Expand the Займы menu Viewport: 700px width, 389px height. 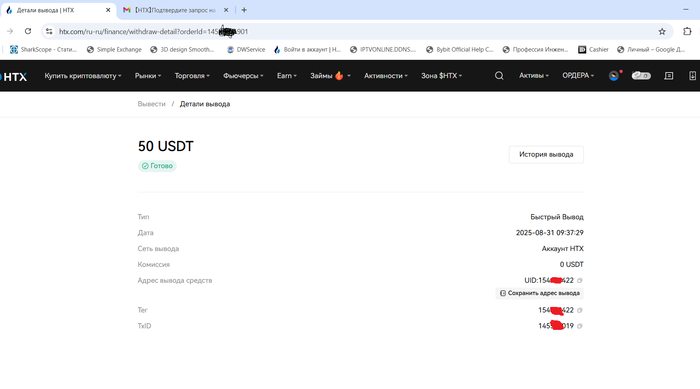(330, 76)
